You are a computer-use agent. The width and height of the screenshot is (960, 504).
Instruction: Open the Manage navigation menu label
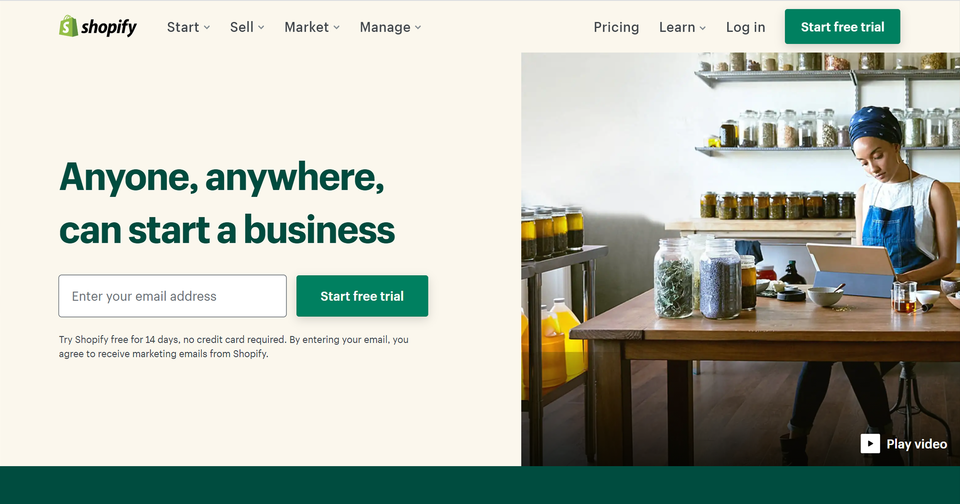(x=385, y=27)
